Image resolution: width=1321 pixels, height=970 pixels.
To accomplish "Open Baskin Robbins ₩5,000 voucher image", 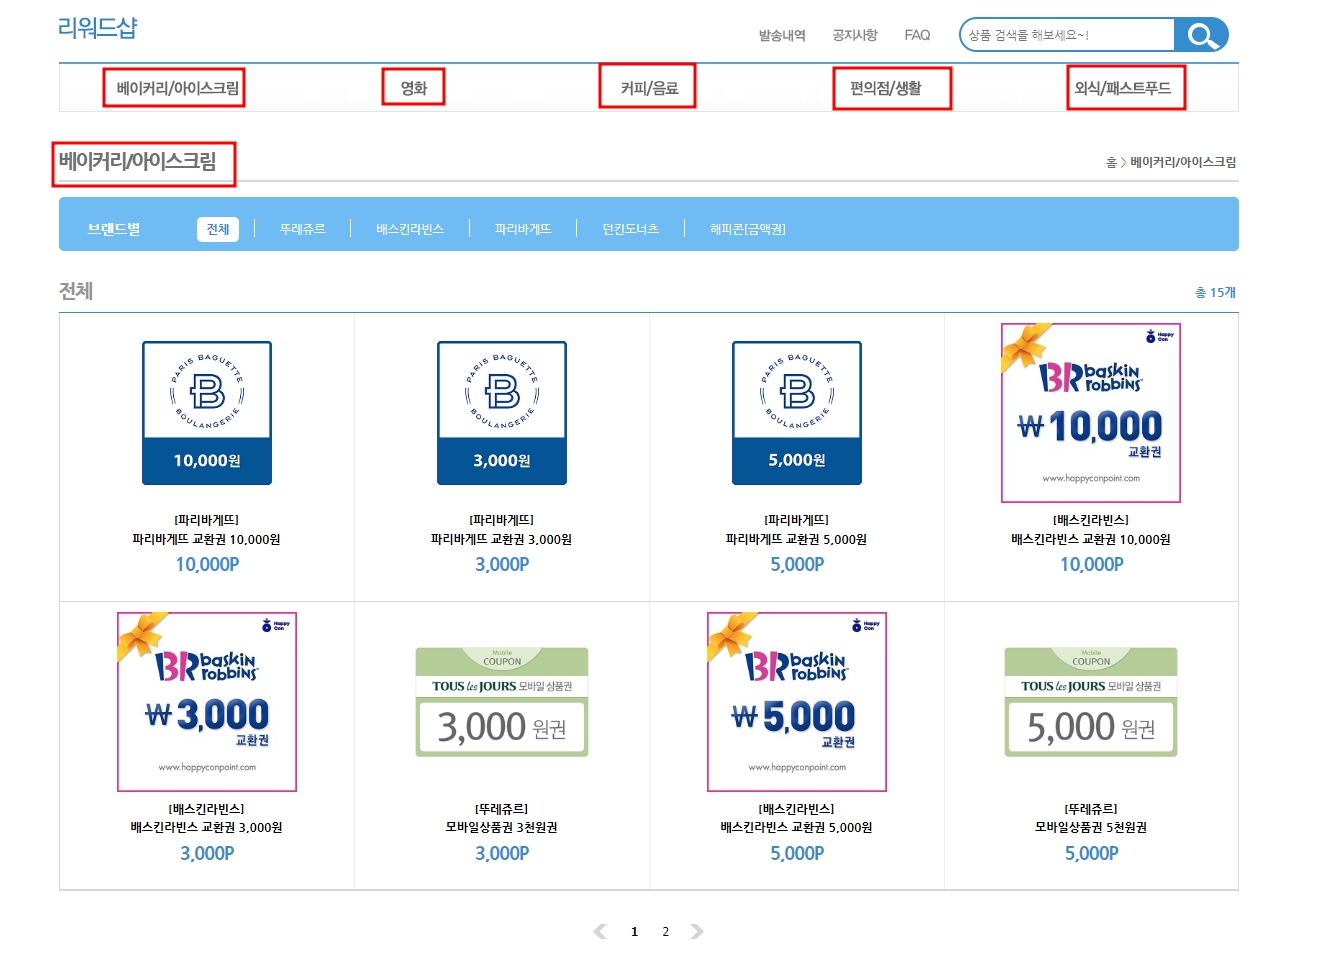I will [x=797, y=702].
